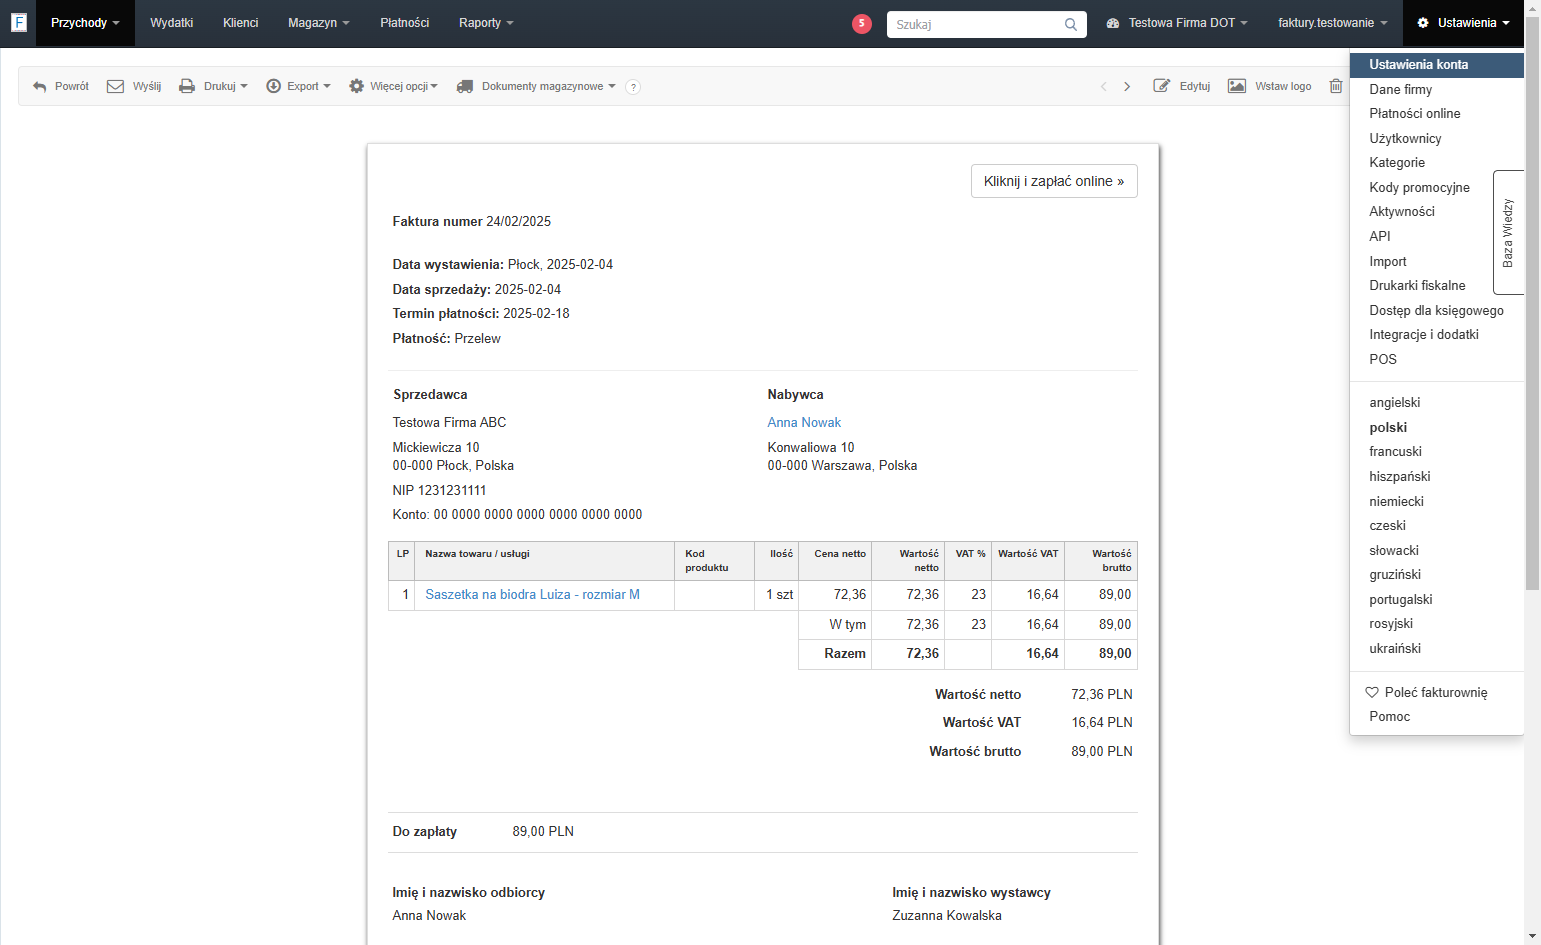Open Dostęp dla księgowego entry
The image size is (1541, 945).
pyautogui.click(x=1436, y=311)
